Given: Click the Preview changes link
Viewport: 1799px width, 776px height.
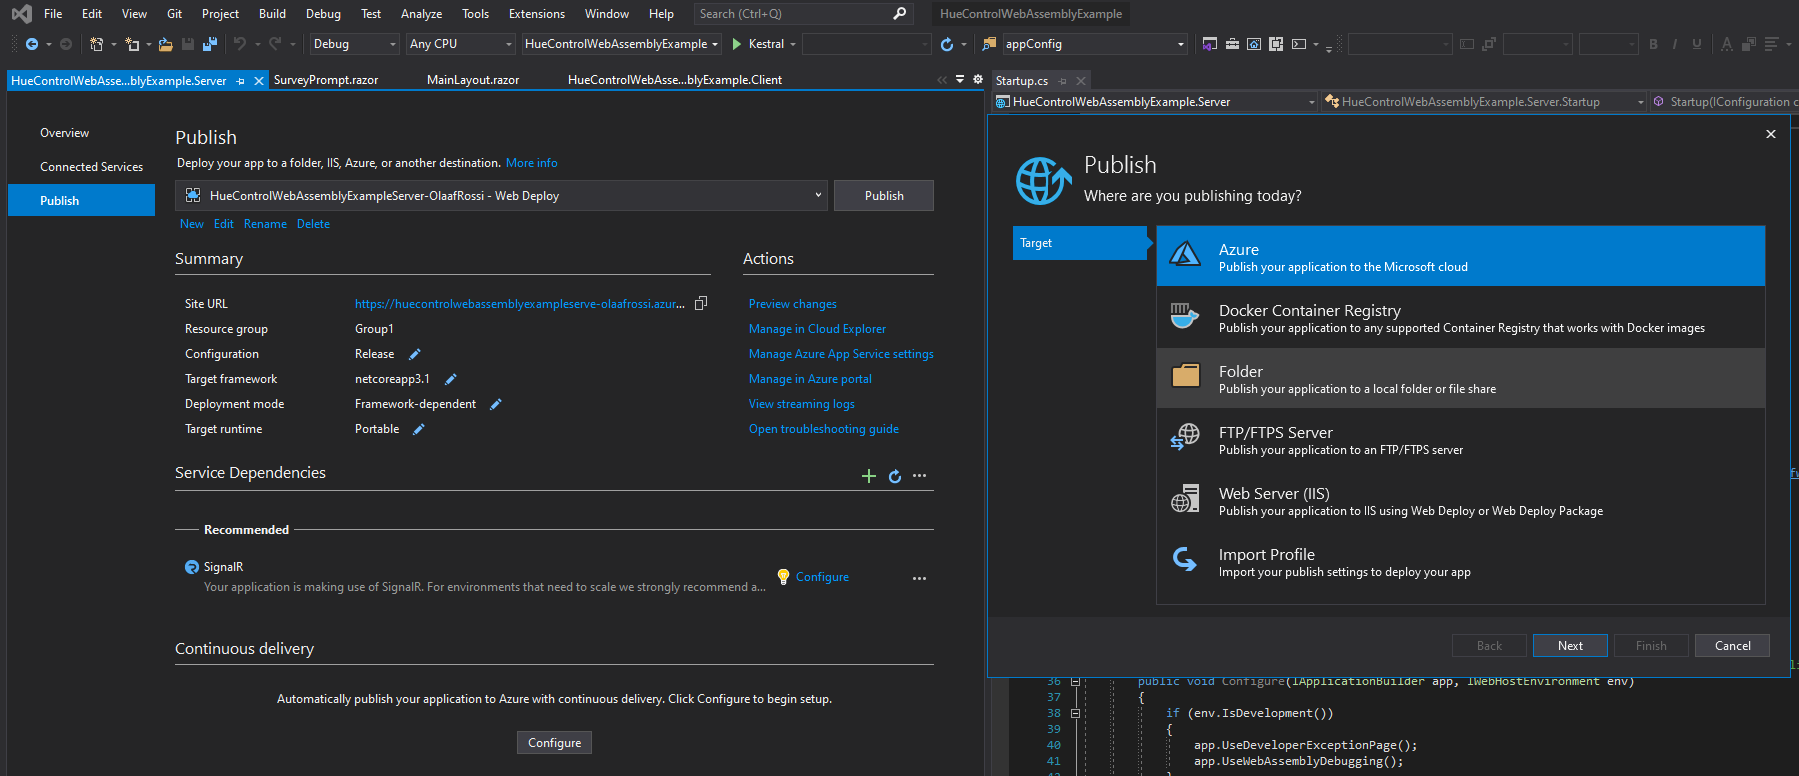Looking at the screenshot, I should (x=793, y=304).
